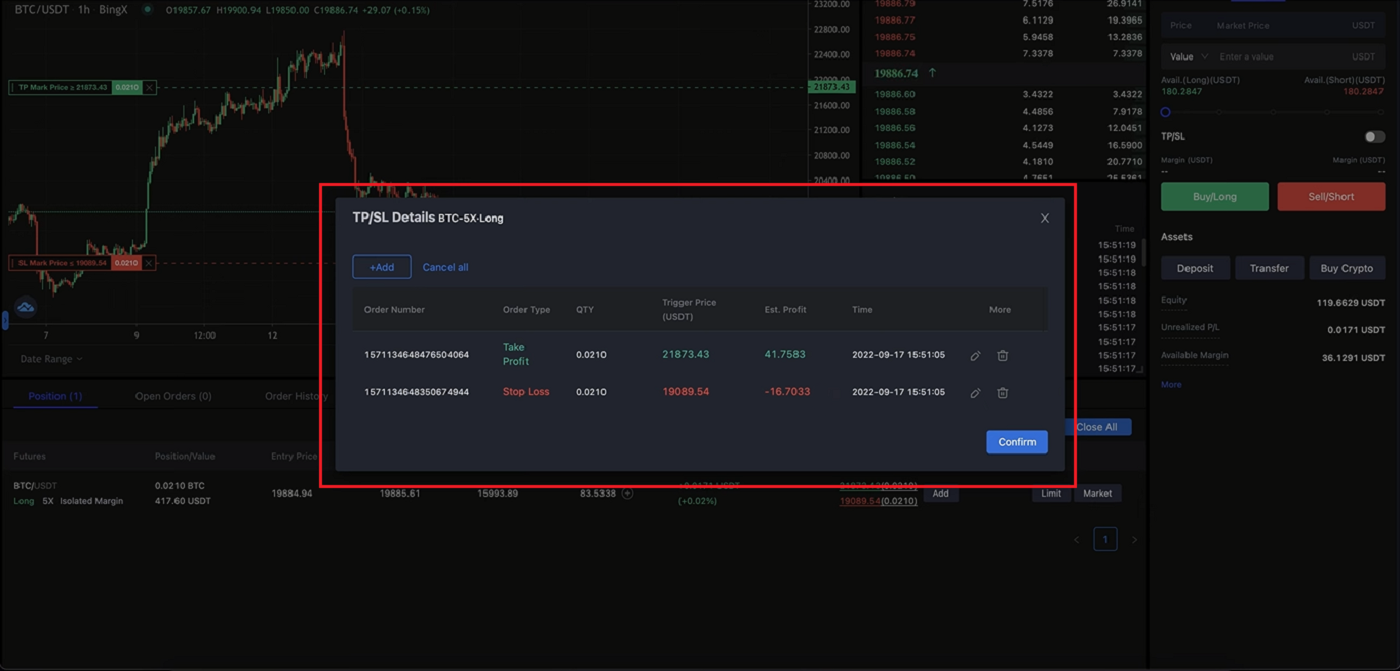Dismiss the SL Mark Price label with its X
The height and width of the screenshot is (671, 1400).
[x=150, y=262]
